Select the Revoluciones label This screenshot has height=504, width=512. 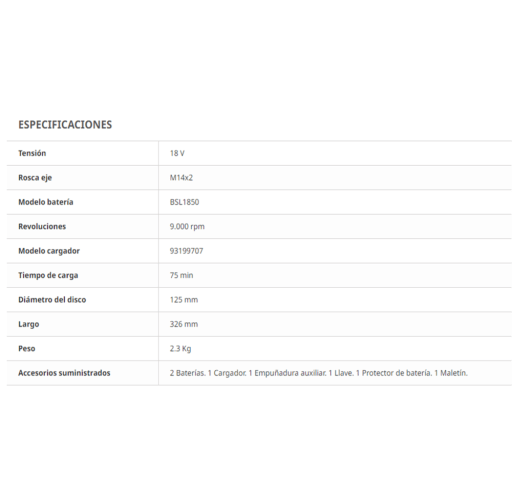pyautogui.click(x=42, y=226)
